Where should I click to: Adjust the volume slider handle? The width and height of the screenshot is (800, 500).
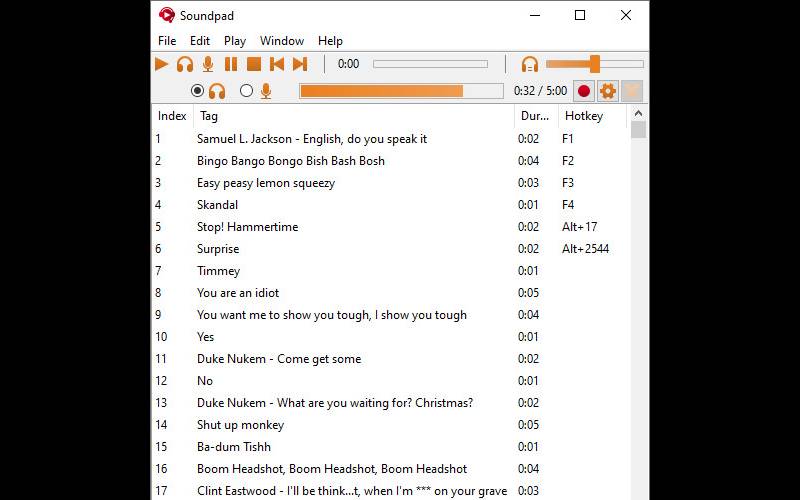(594, 64)
